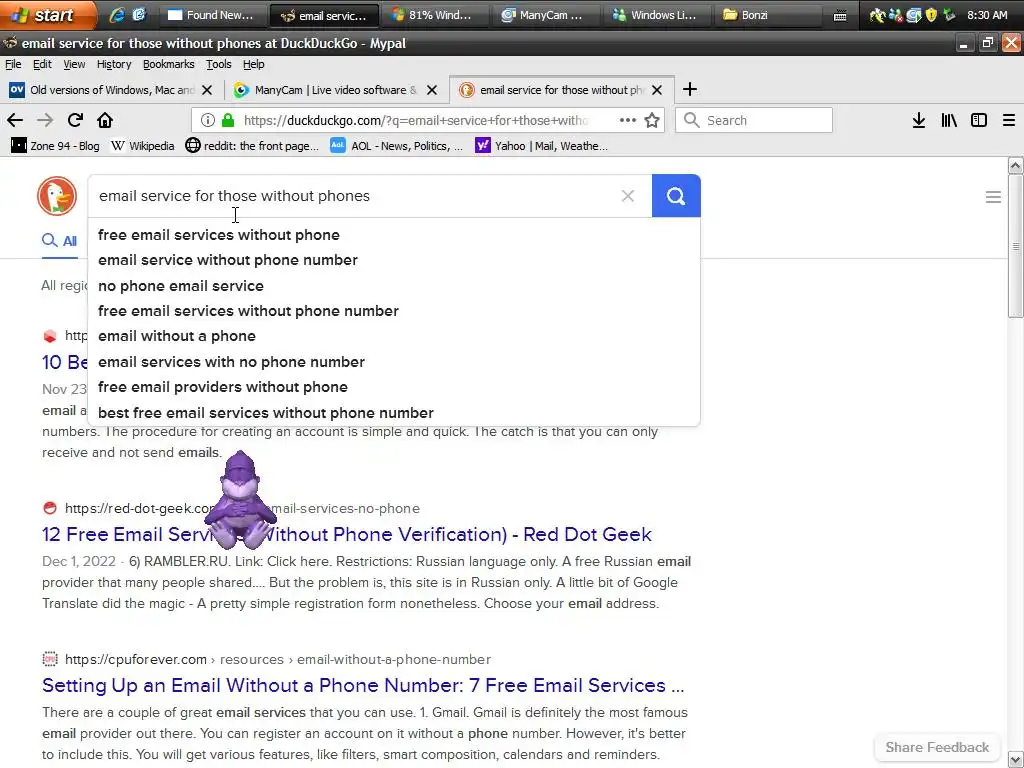Open the View menu
Image resolution: width=1024 pixels, height=768 pixels.
(x=74, y=64)
